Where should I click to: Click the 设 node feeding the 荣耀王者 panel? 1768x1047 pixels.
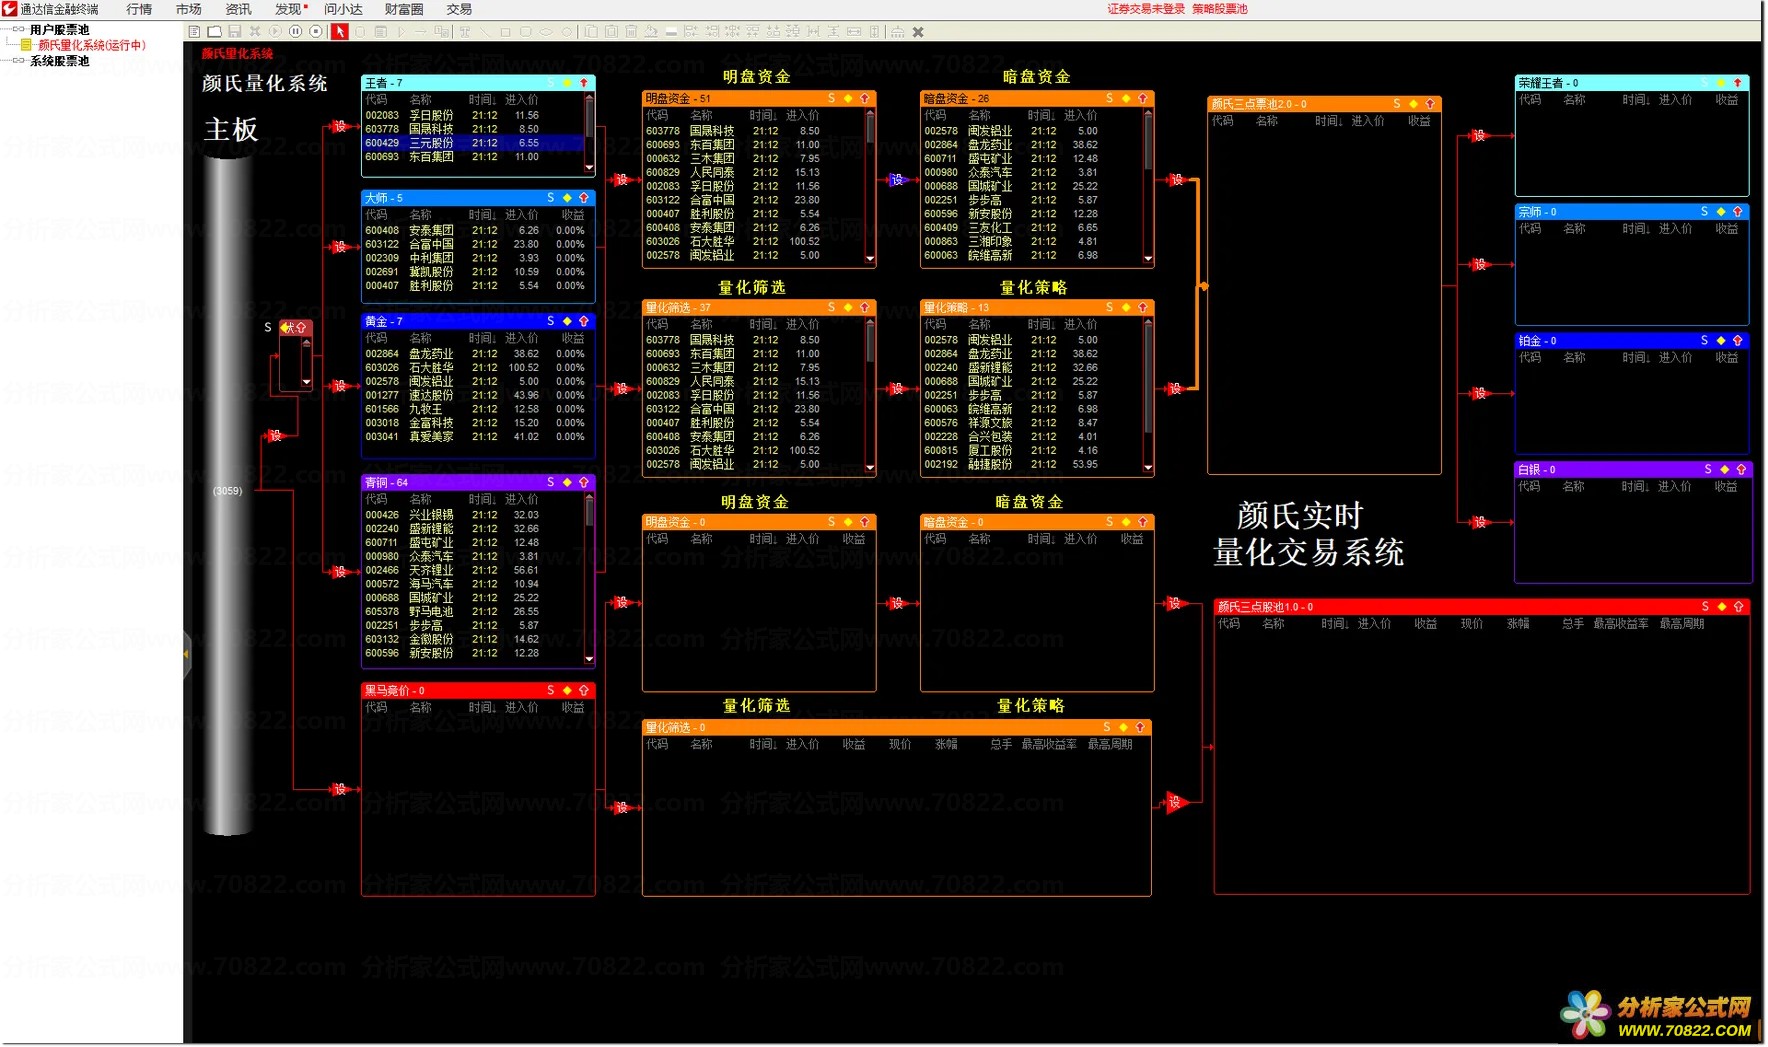point(1479,135)
